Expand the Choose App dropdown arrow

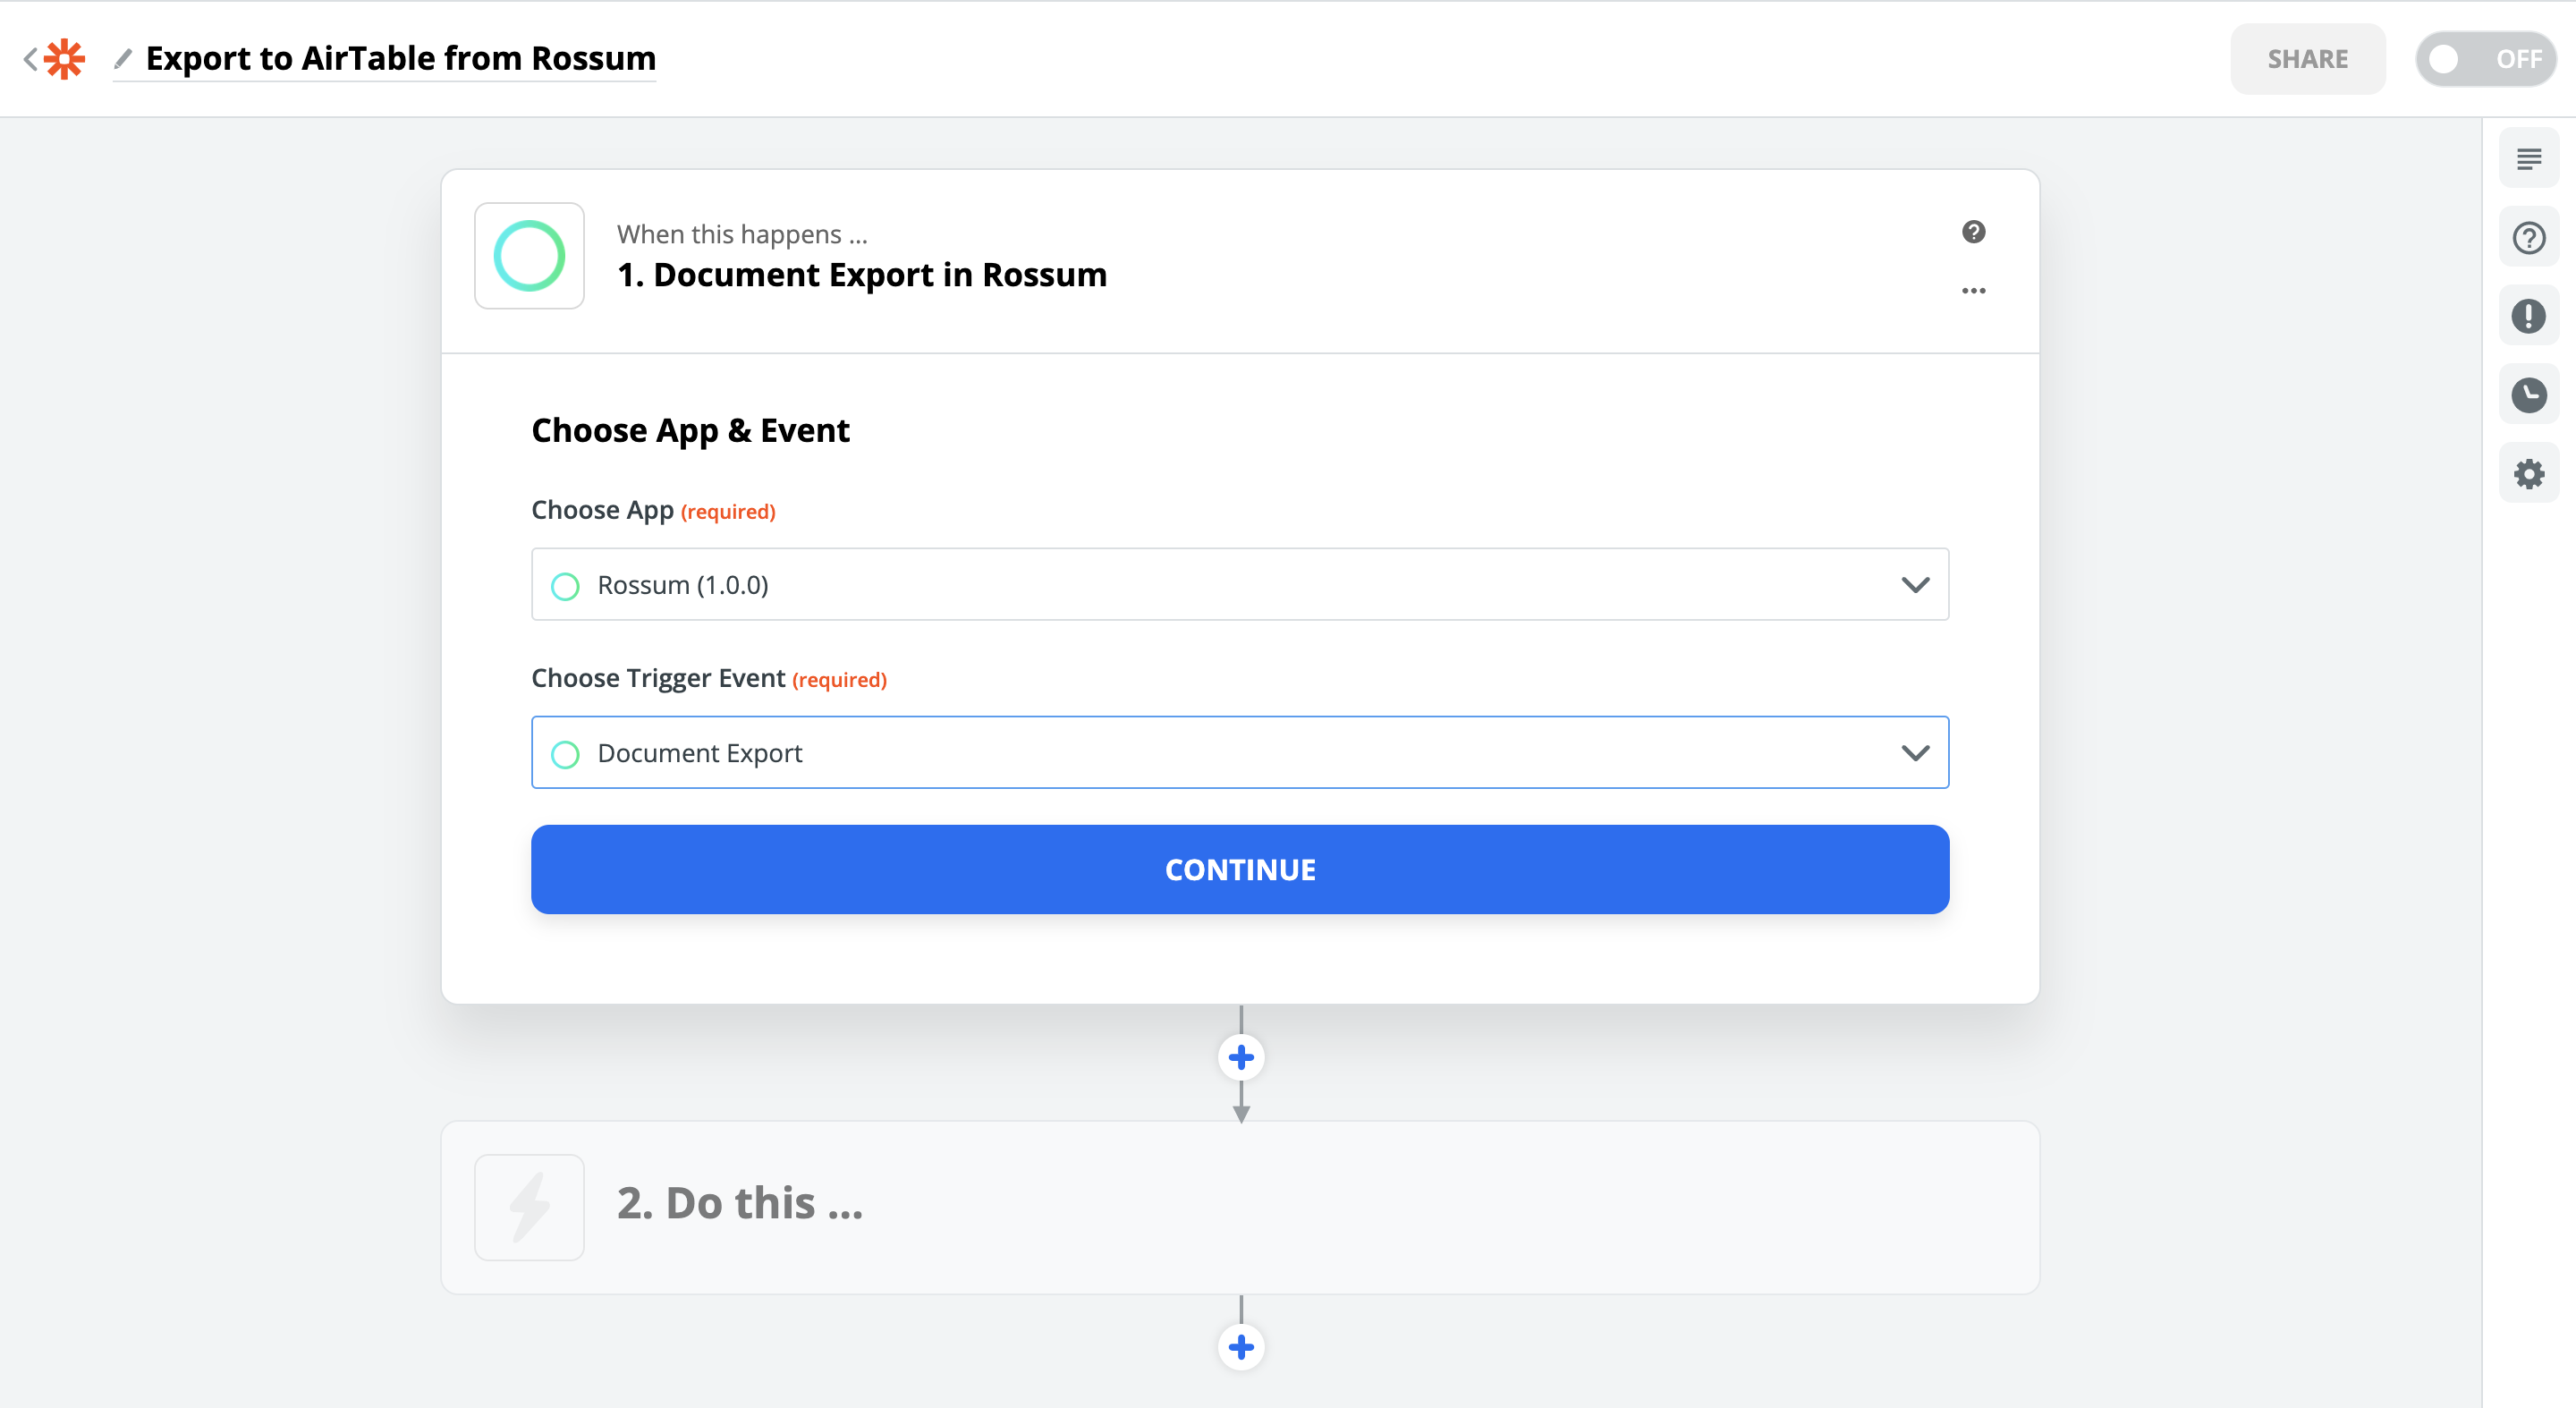pyautogui.click(x=1914, y=585)
